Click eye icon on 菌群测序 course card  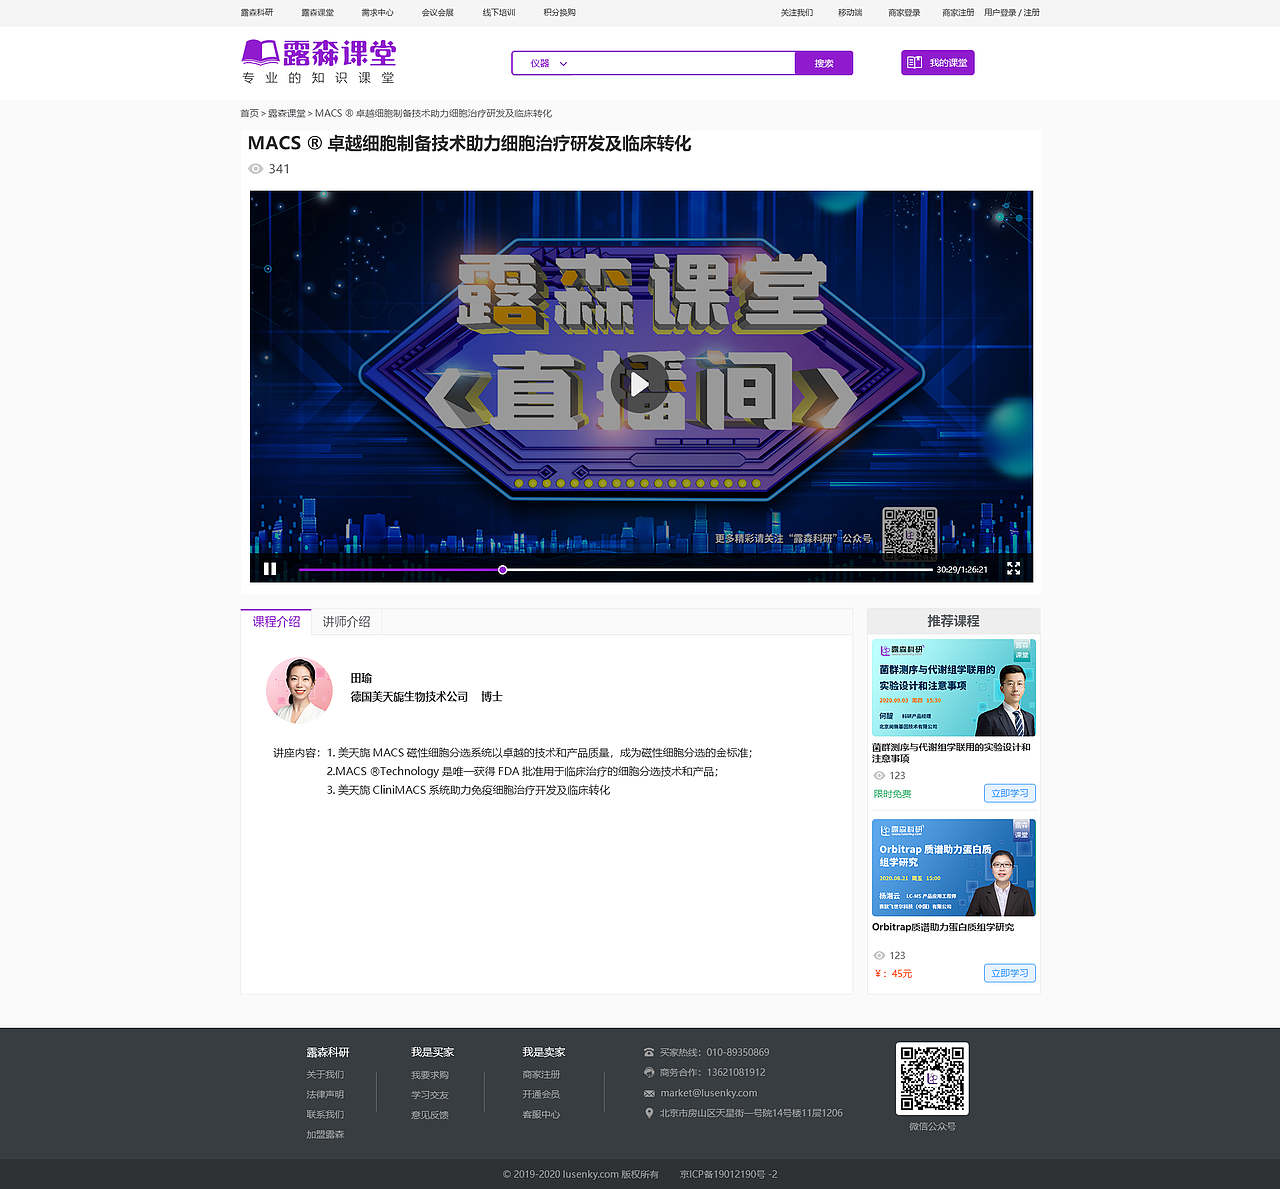[x=879, y=776]
